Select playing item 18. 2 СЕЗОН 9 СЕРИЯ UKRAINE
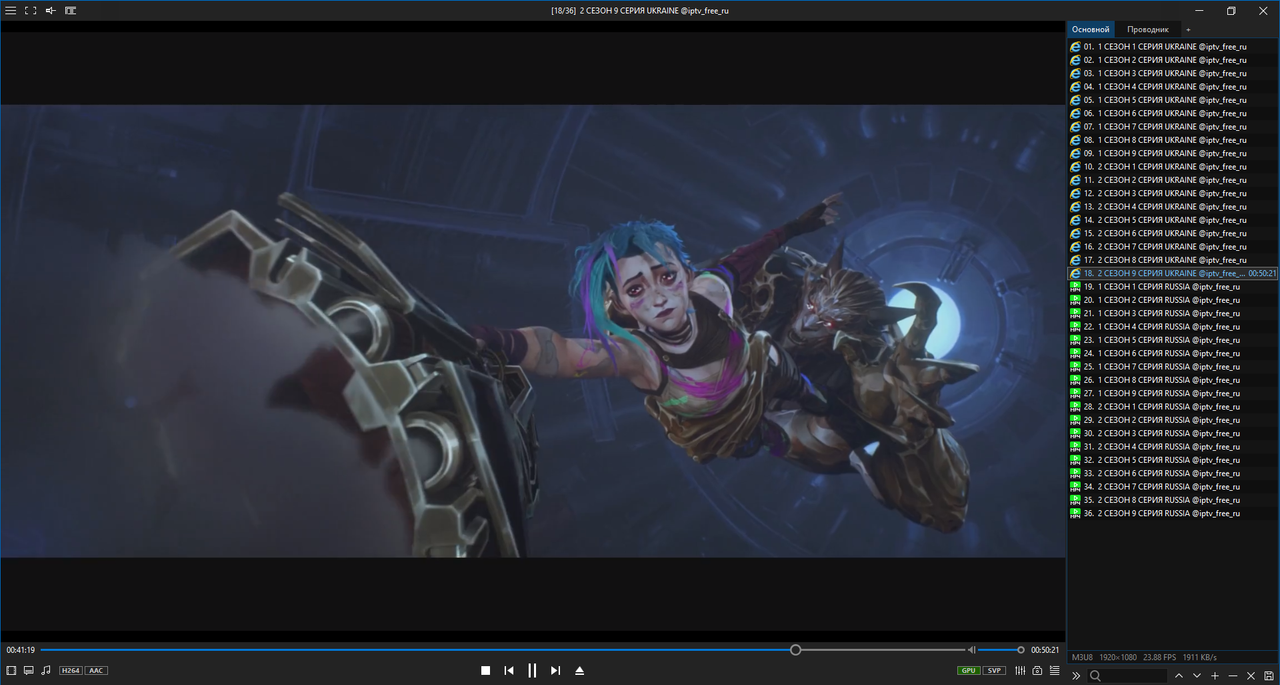This screenshot has width=1280, height=685. click(x=1173, y=273)
